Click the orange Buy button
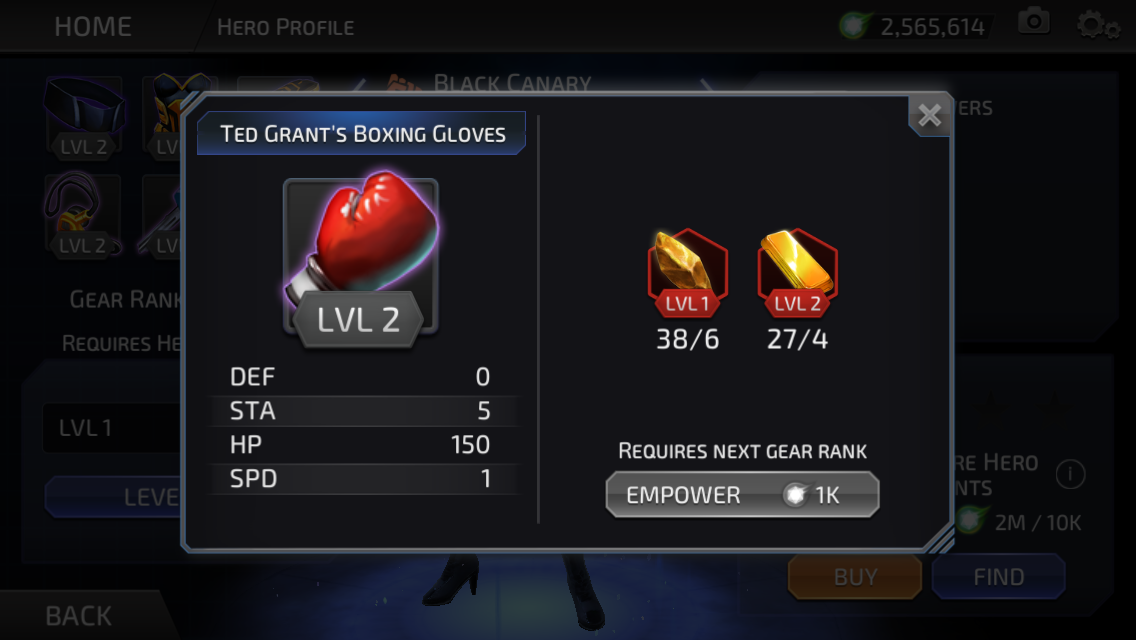This screenshot has width=1136, height=640. click(855, 577)
